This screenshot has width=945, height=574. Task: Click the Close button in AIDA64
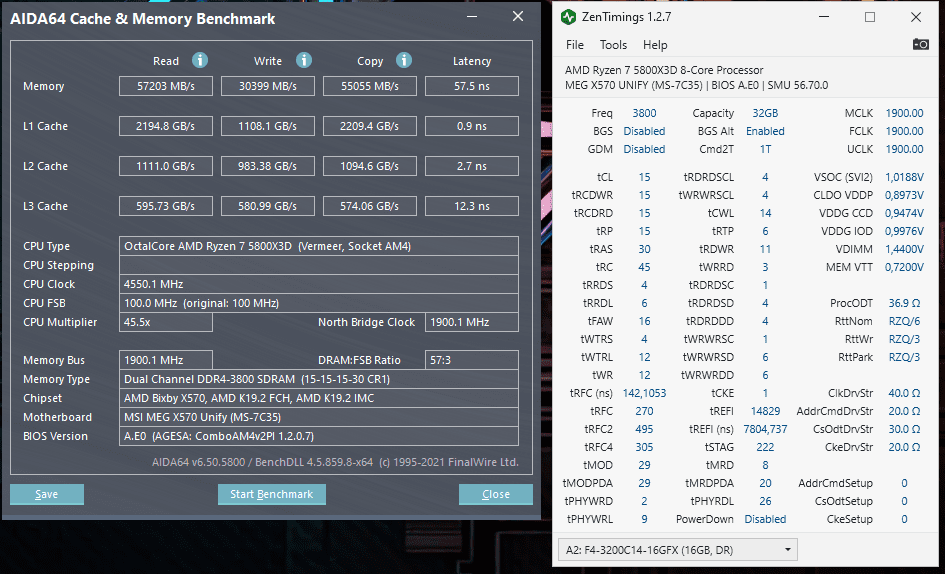[x=495, y=494]
